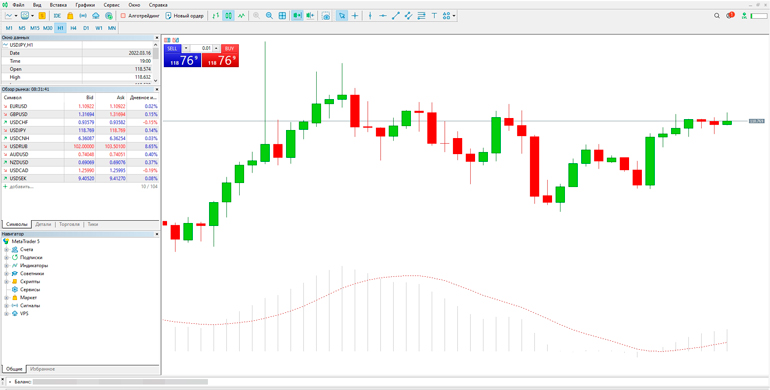Expand the Советники tree node
Screen dimensions: 770x390
click(x=6, y=274)
